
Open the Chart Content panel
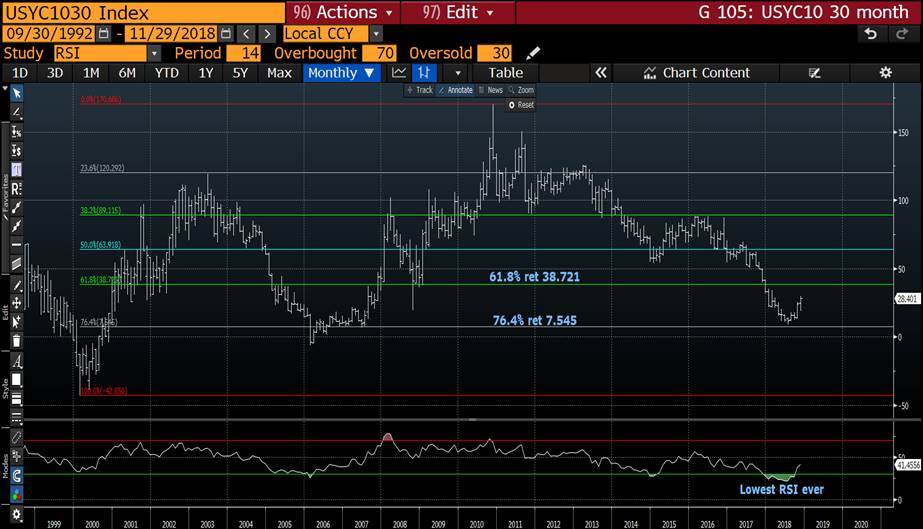(697, 73)
